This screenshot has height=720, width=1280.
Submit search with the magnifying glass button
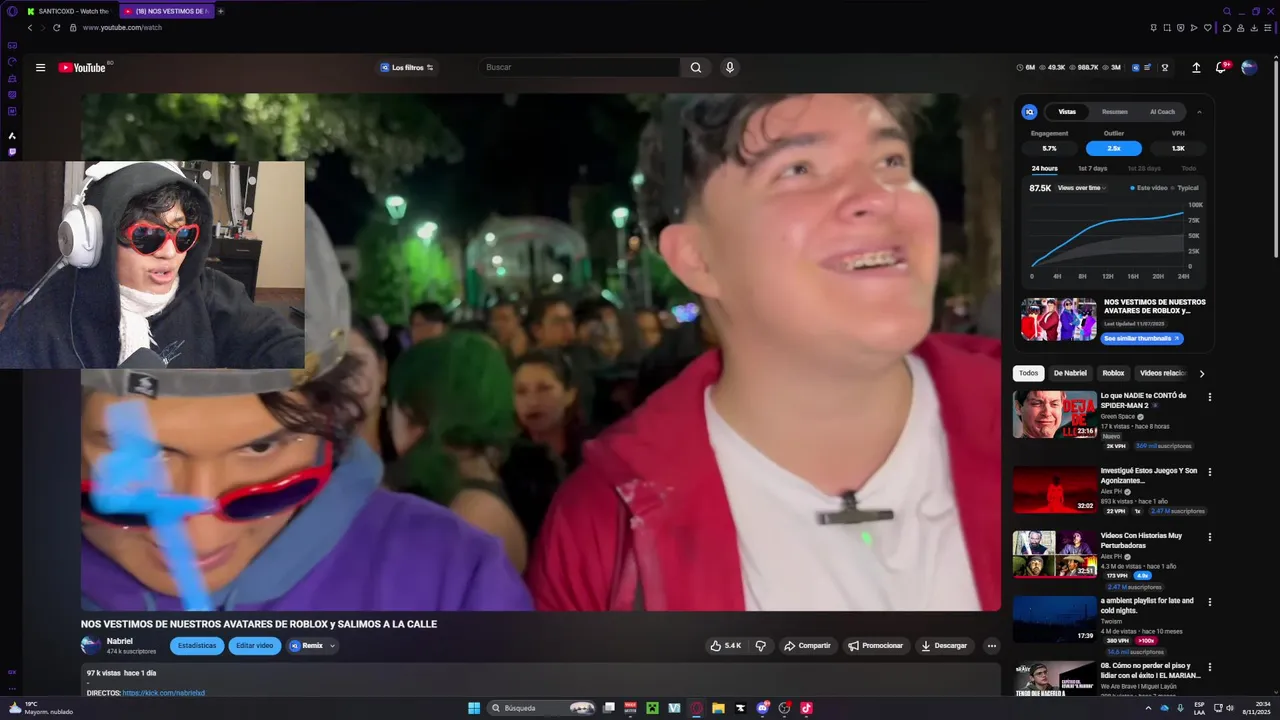pos(696,68)
